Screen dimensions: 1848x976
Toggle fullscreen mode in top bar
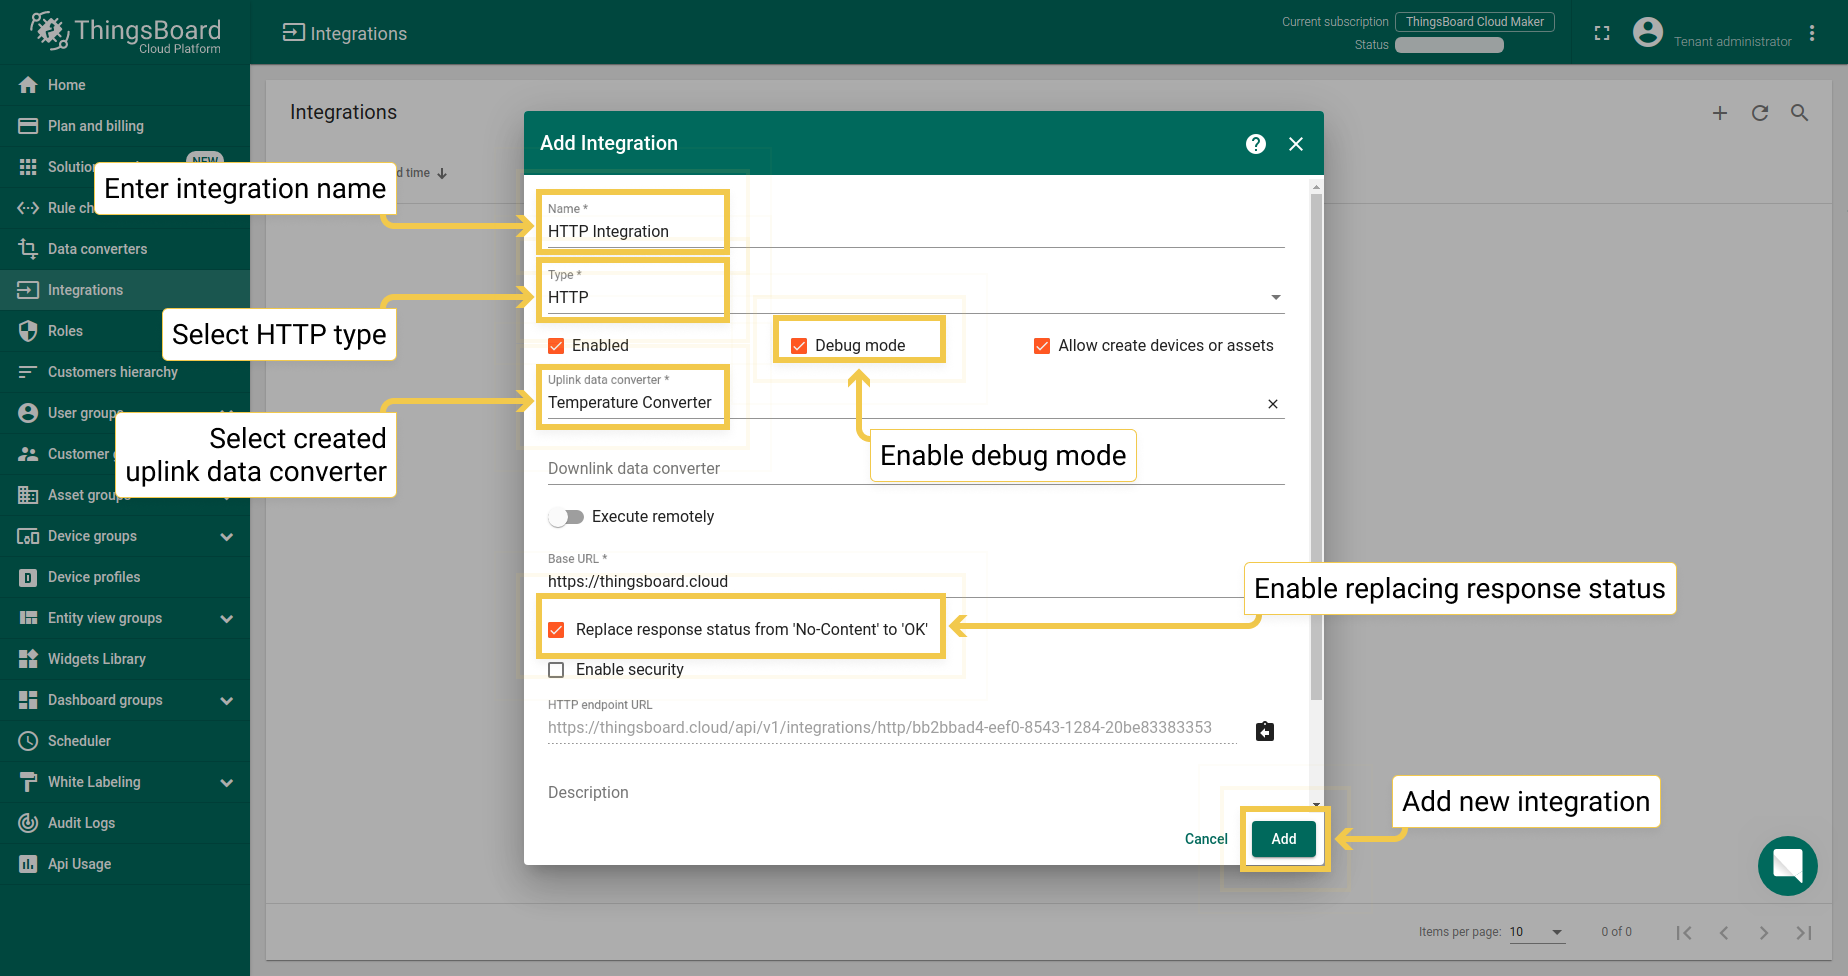(x=1602, y=33)
